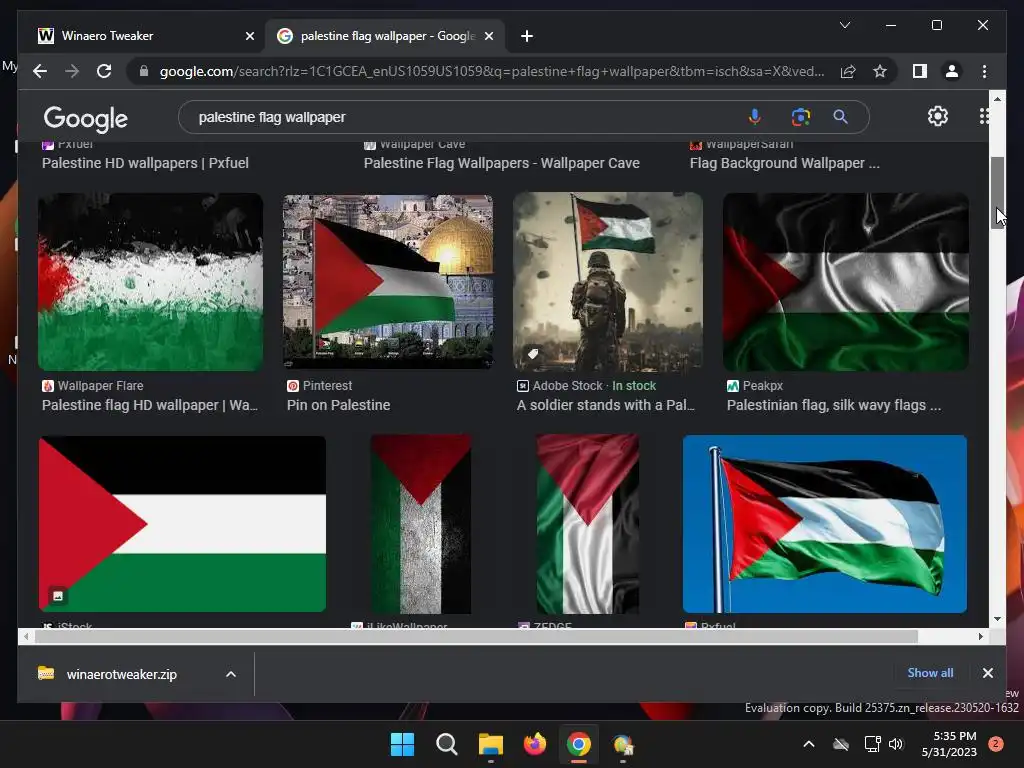Open the Google apps grid

coord(984,116)
